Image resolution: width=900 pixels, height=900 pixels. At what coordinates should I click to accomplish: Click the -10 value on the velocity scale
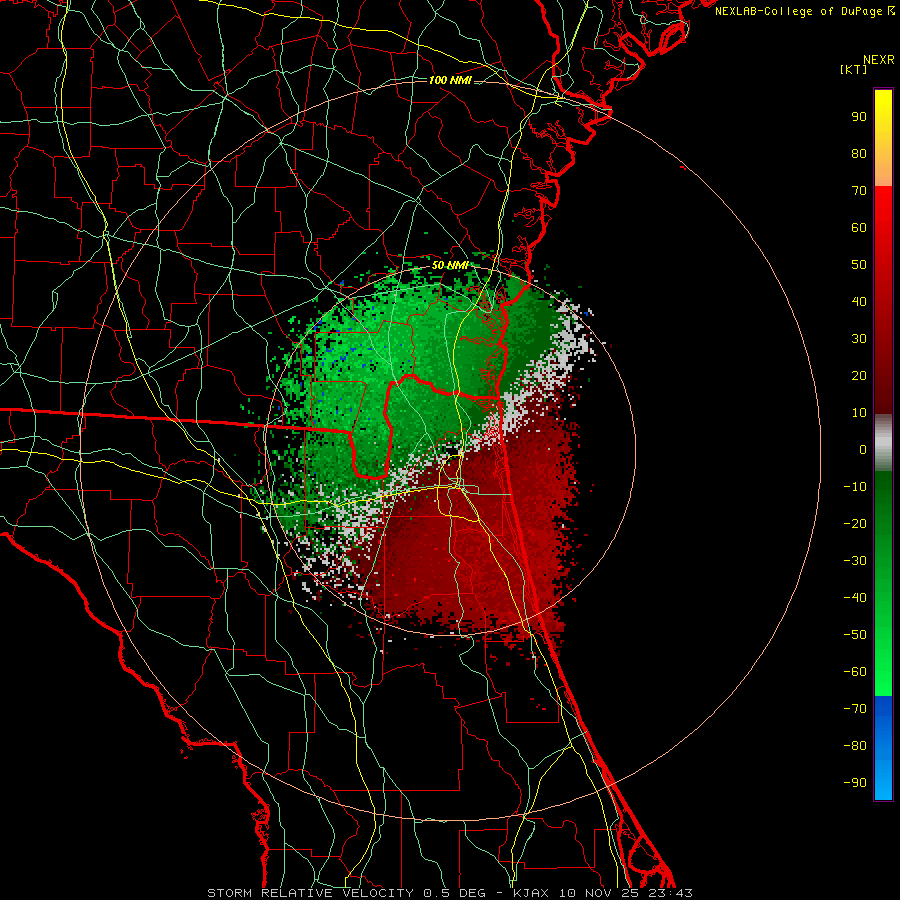855,487
